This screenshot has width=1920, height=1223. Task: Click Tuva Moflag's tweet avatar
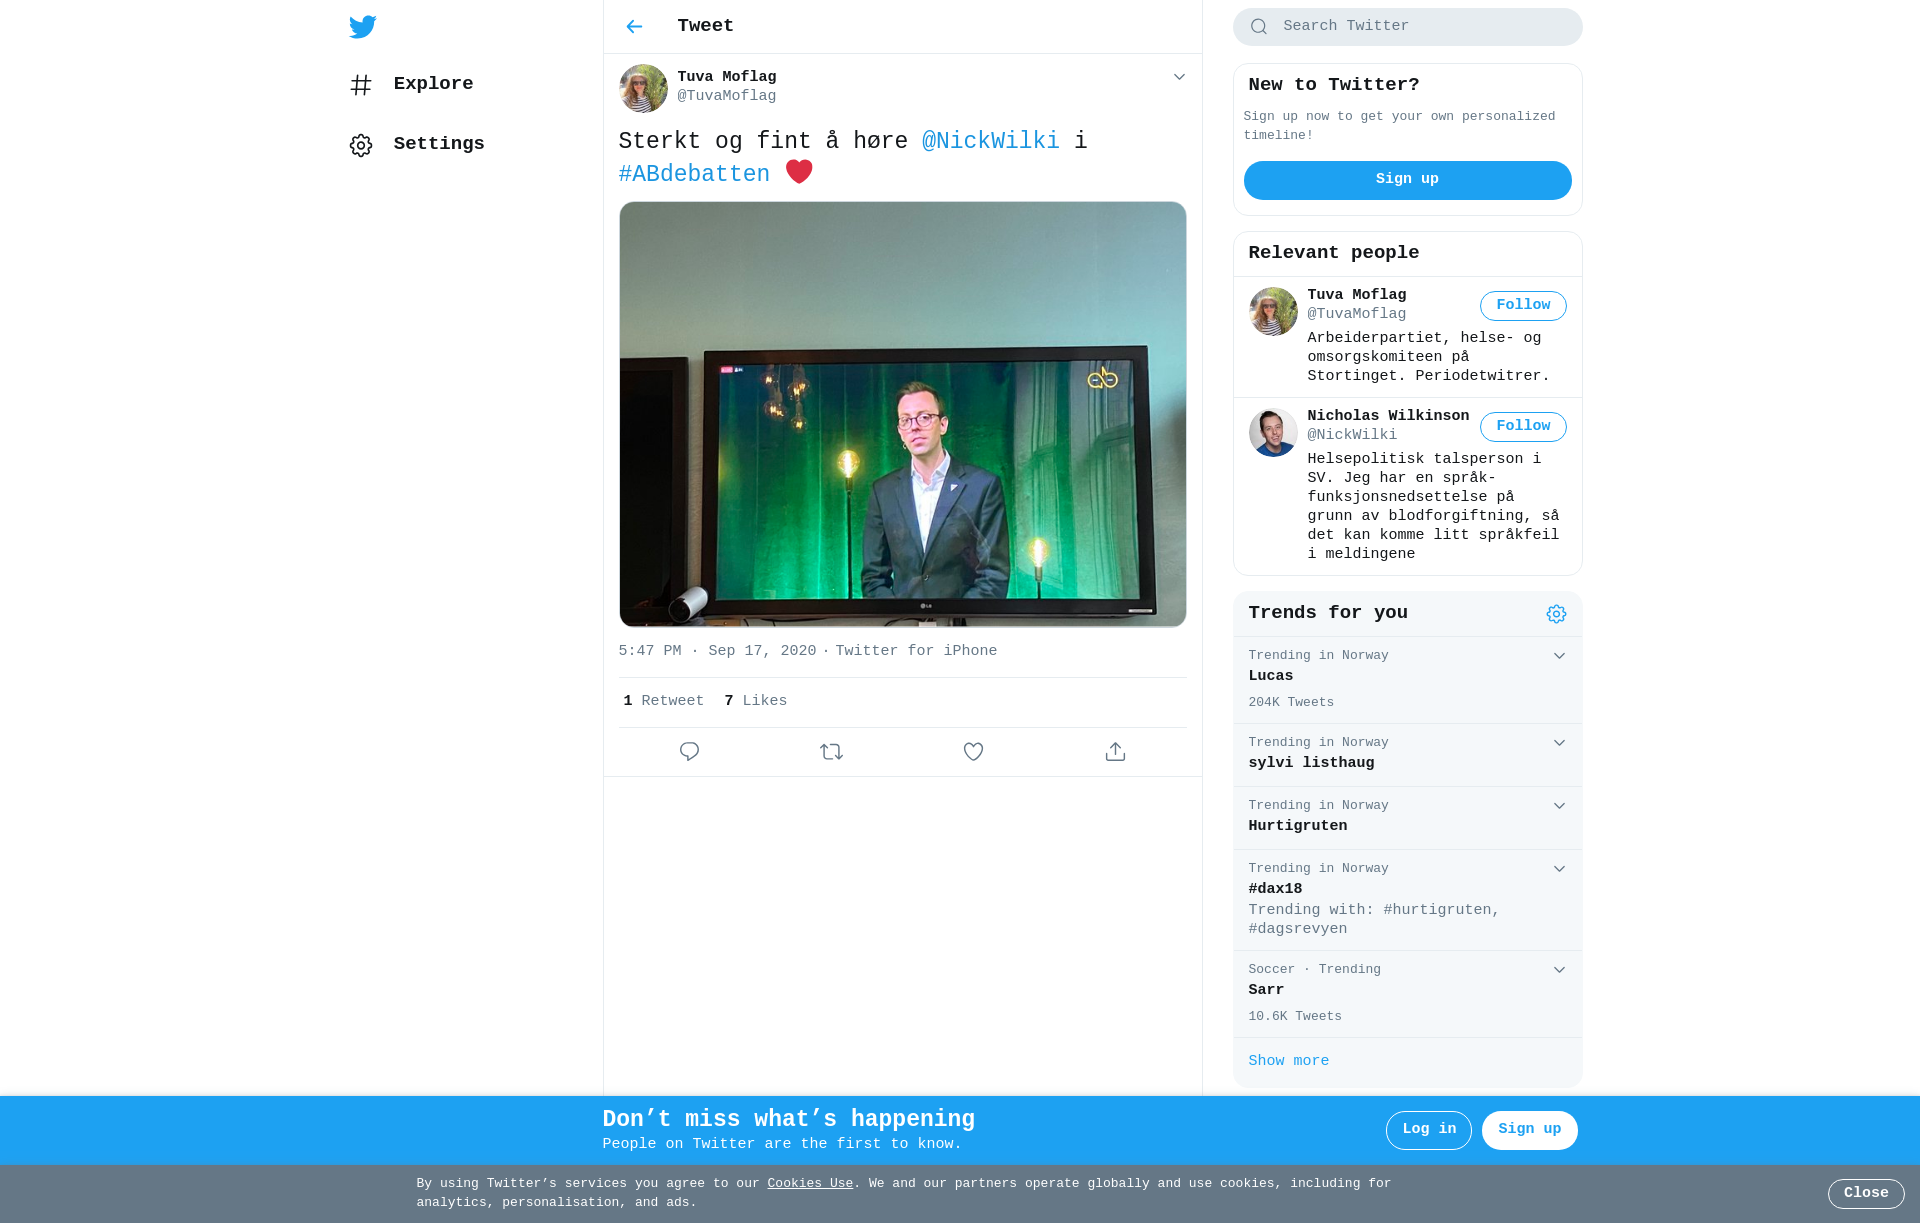click(x=643, y=88)
